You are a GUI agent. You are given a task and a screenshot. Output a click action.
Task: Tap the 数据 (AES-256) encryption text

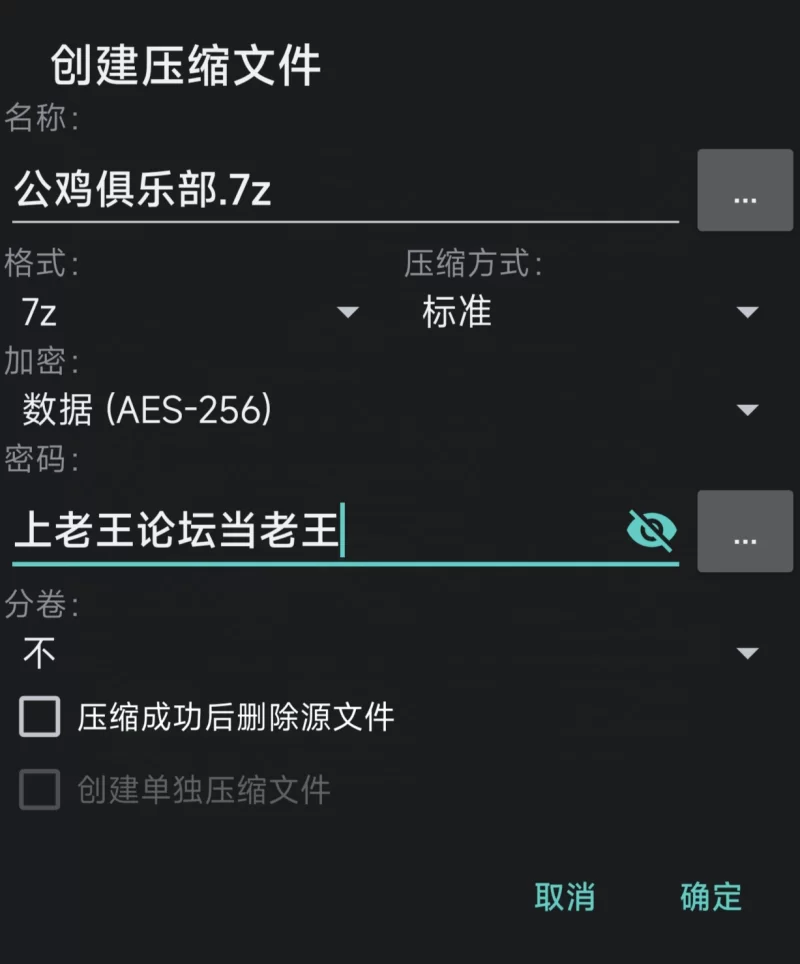click(147, 409)
